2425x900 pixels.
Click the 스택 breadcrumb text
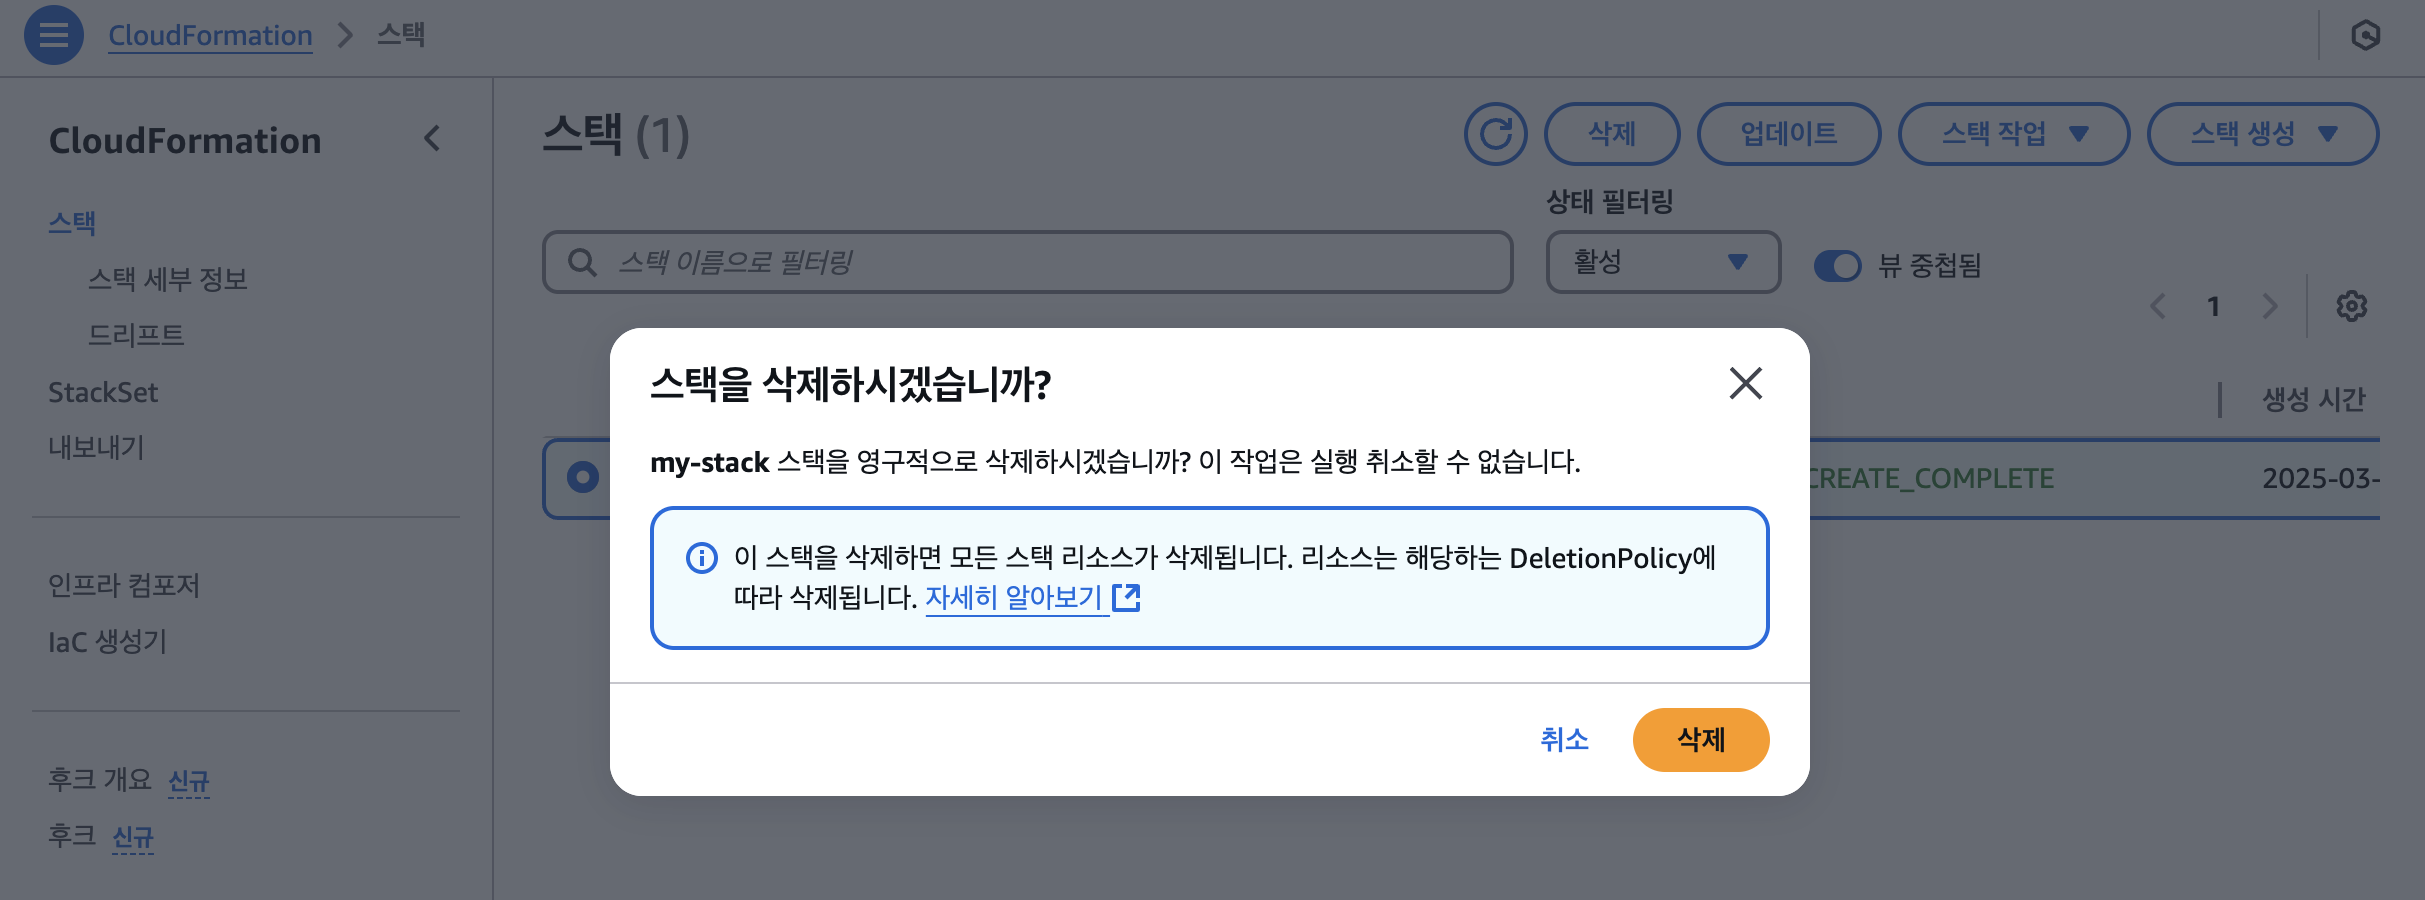(x=401, y=35)
